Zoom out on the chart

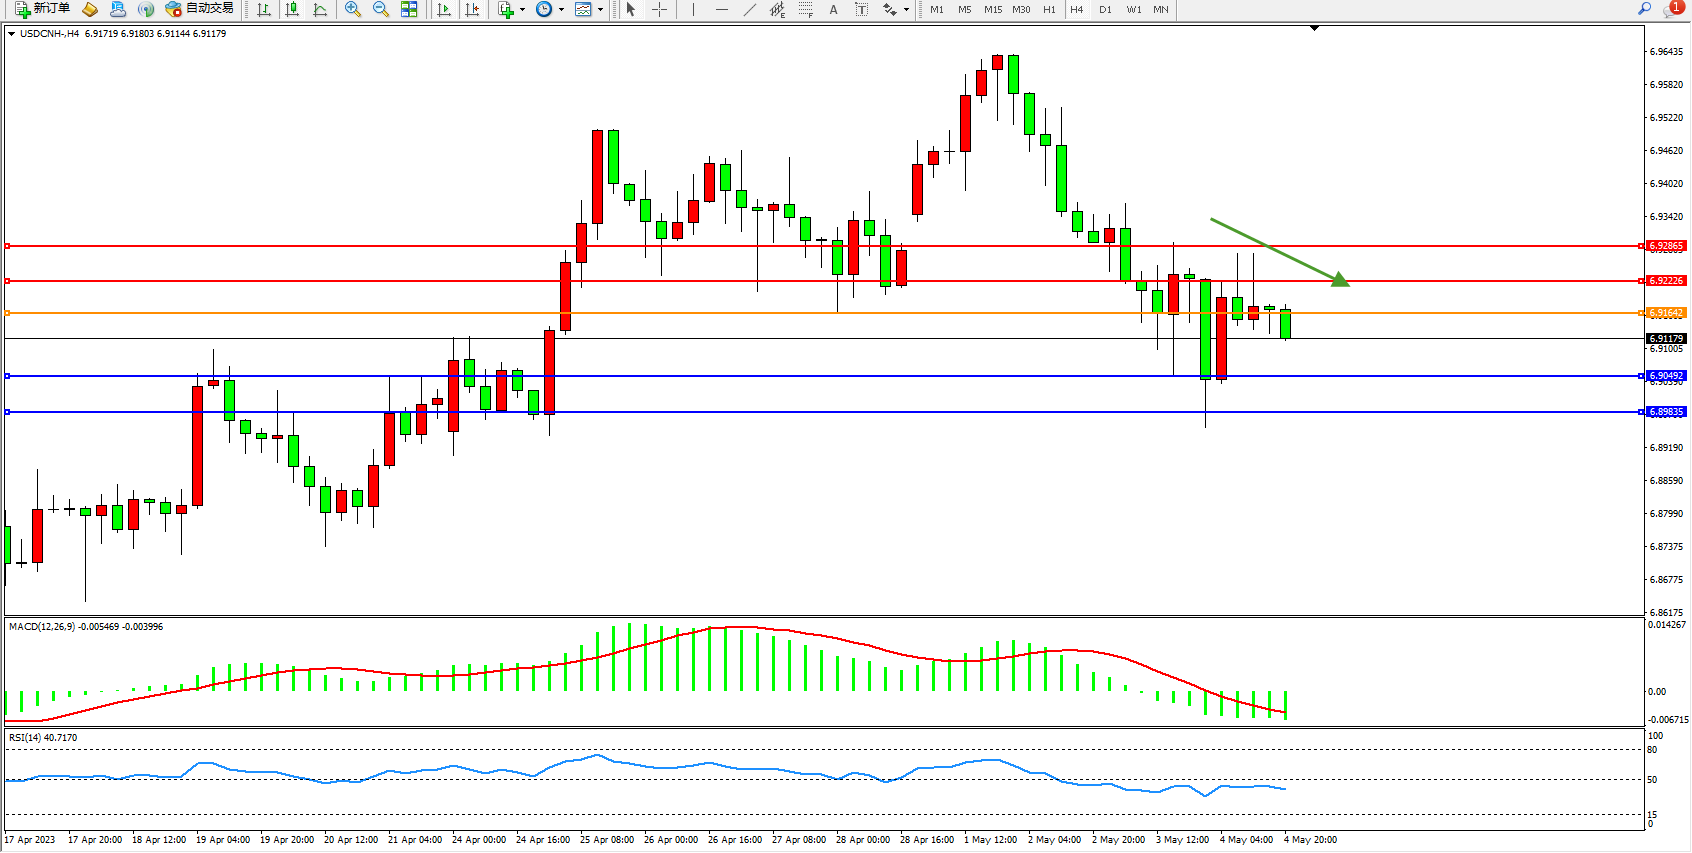[x=381, y=9]
